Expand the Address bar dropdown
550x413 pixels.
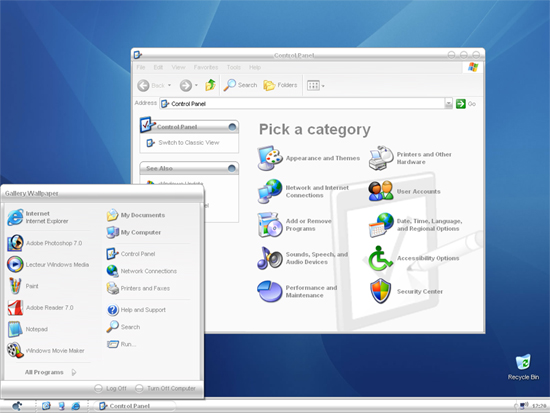pos(448,104)
